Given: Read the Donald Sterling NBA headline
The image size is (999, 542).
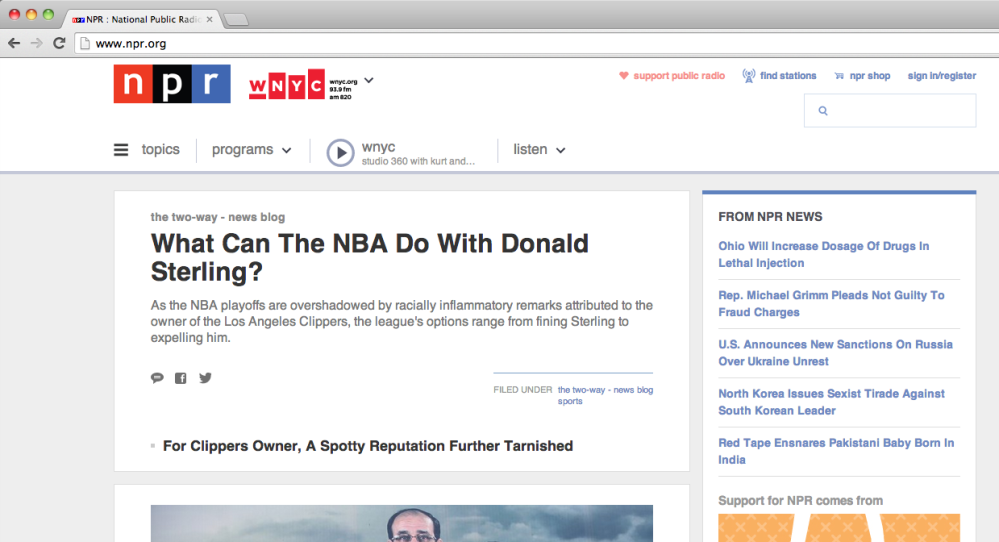Looking at the screenshot, I should click(369, 257).
